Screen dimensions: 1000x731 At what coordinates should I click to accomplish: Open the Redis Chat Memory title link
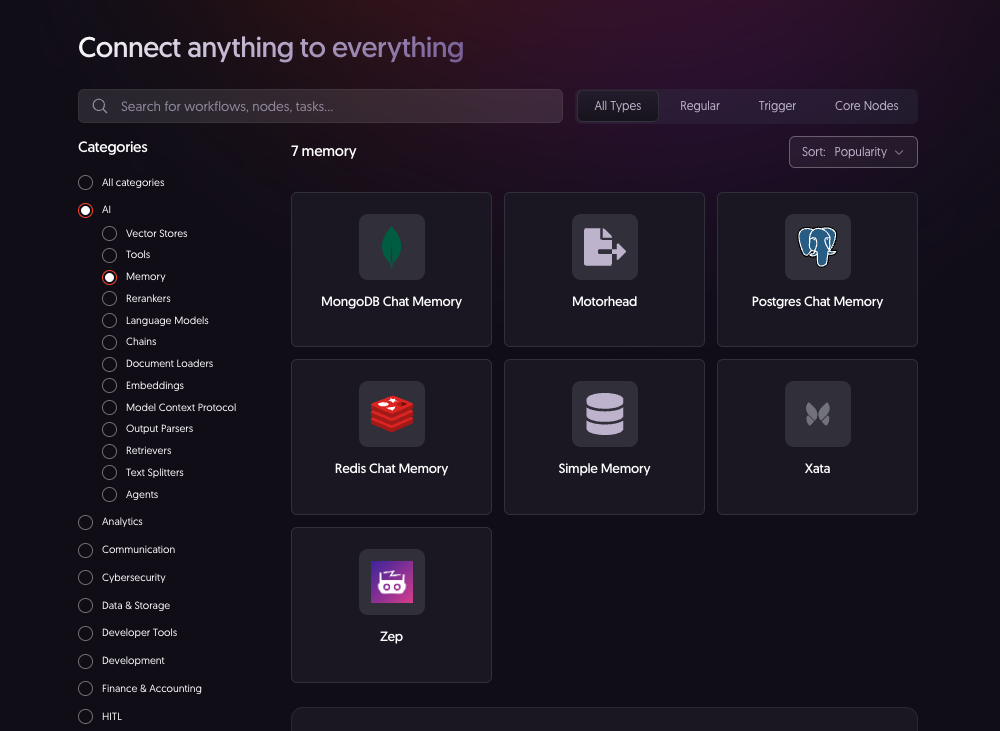coord(392,469)
